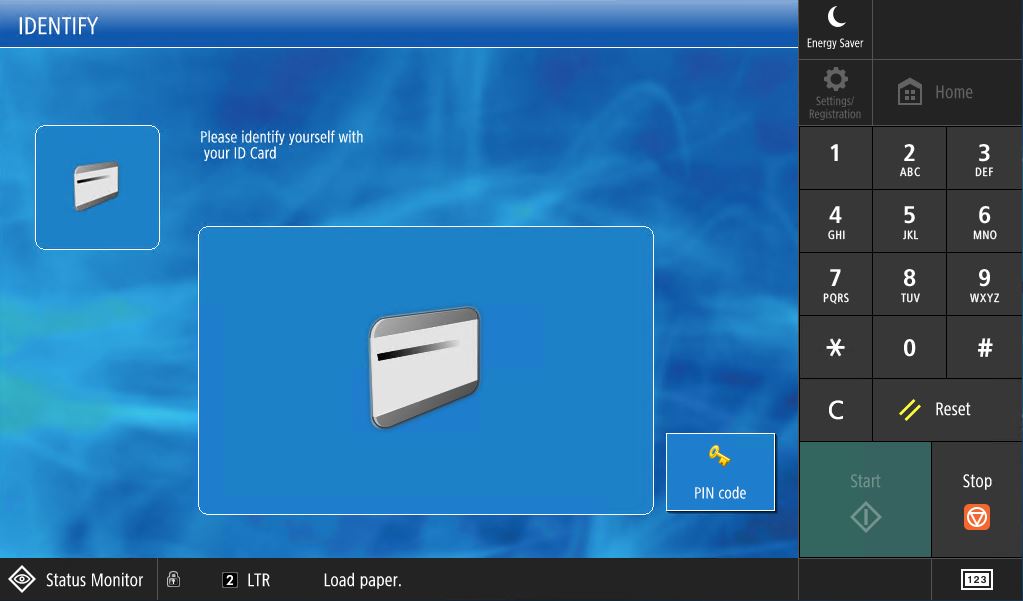Screen dimensions: 1023x601
Task: Click the IDENTIFY title heading
Action: (58, 26)
